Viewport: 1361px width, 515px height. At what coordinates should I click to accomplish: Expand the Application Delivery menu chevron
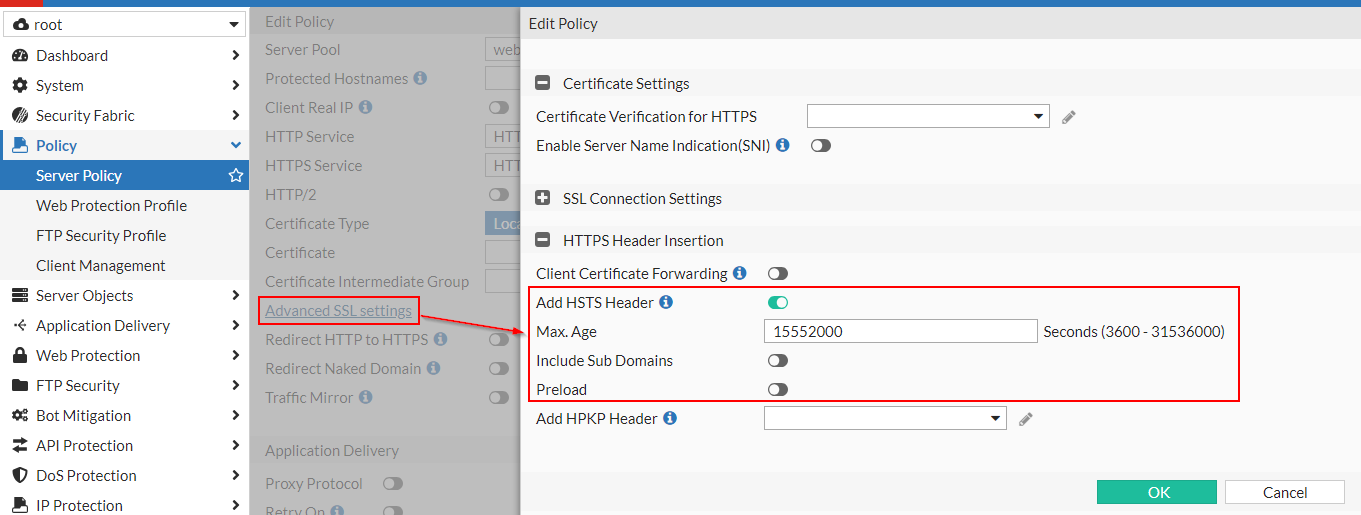(x=236, y=326)
